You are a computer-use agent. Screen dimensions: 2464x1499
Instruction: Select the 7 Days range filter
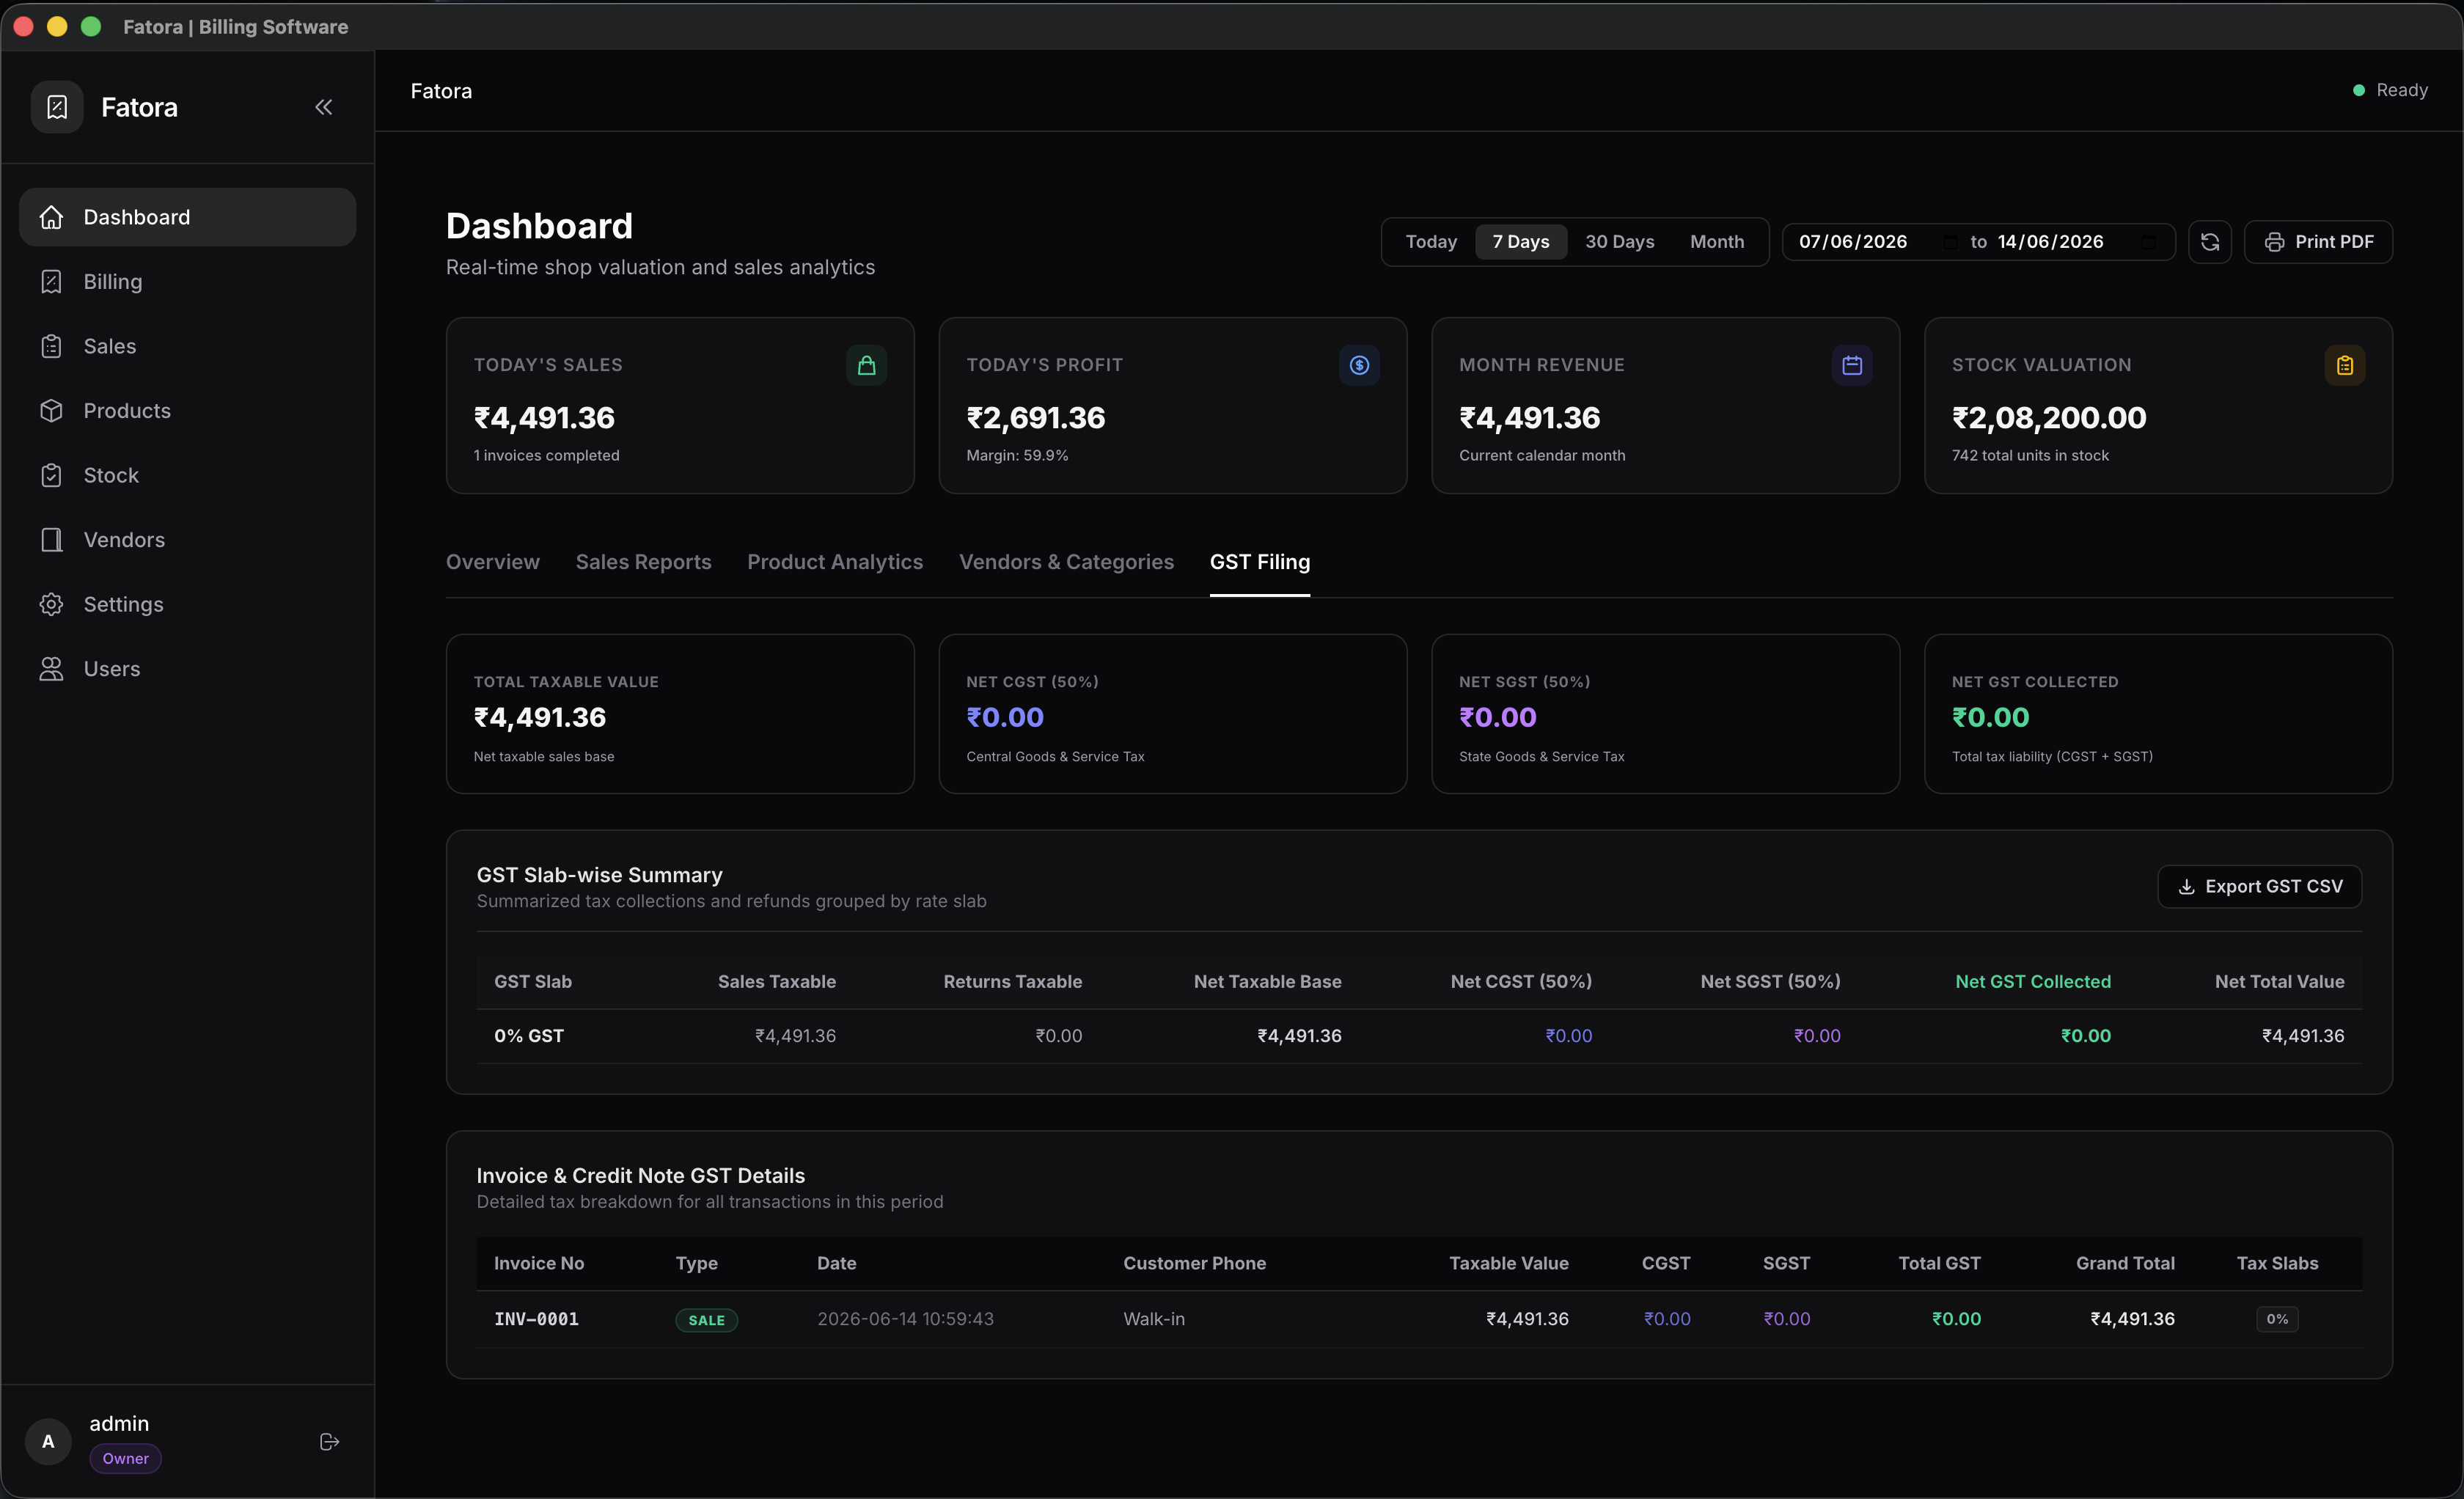[x=1521, y=242]
